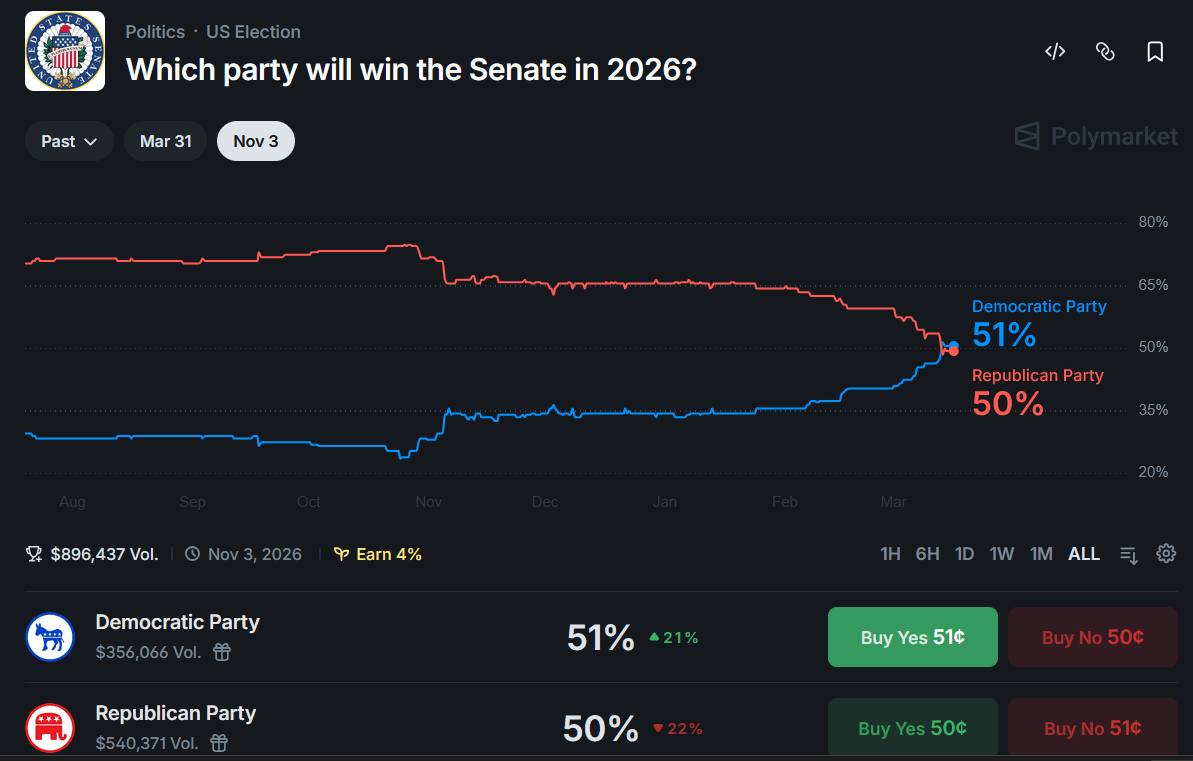This screenshot has height=761, width=1193.
Task: Click the embed code icon
Action: [1055, 52]
